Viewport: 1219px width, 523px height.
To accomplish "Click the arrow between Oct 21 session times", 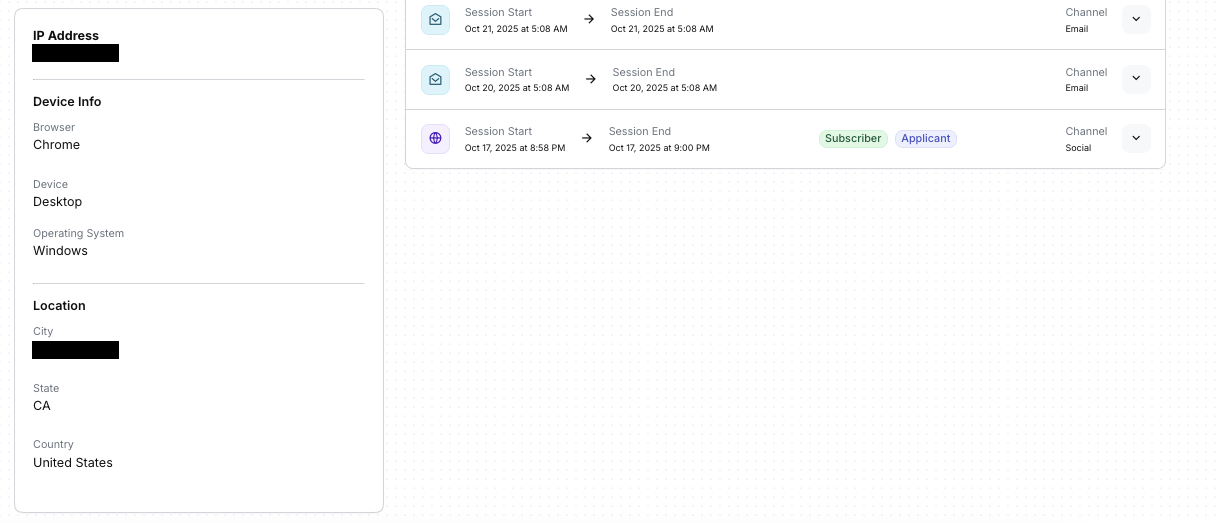I will 589,20.
